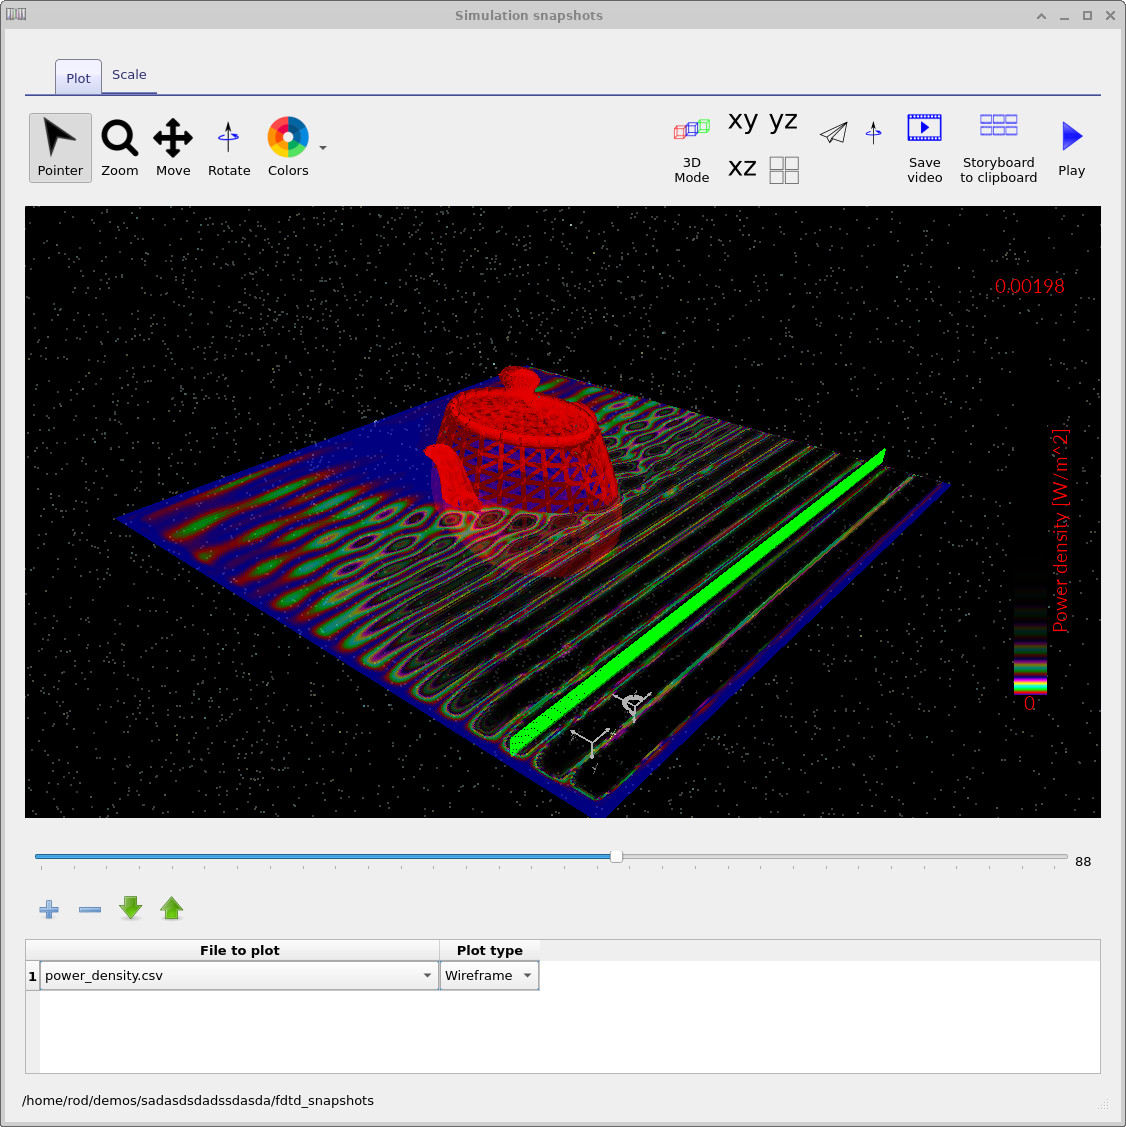Select row 1 header in plot table
1126x1127 pixels.
click(32, 976)
